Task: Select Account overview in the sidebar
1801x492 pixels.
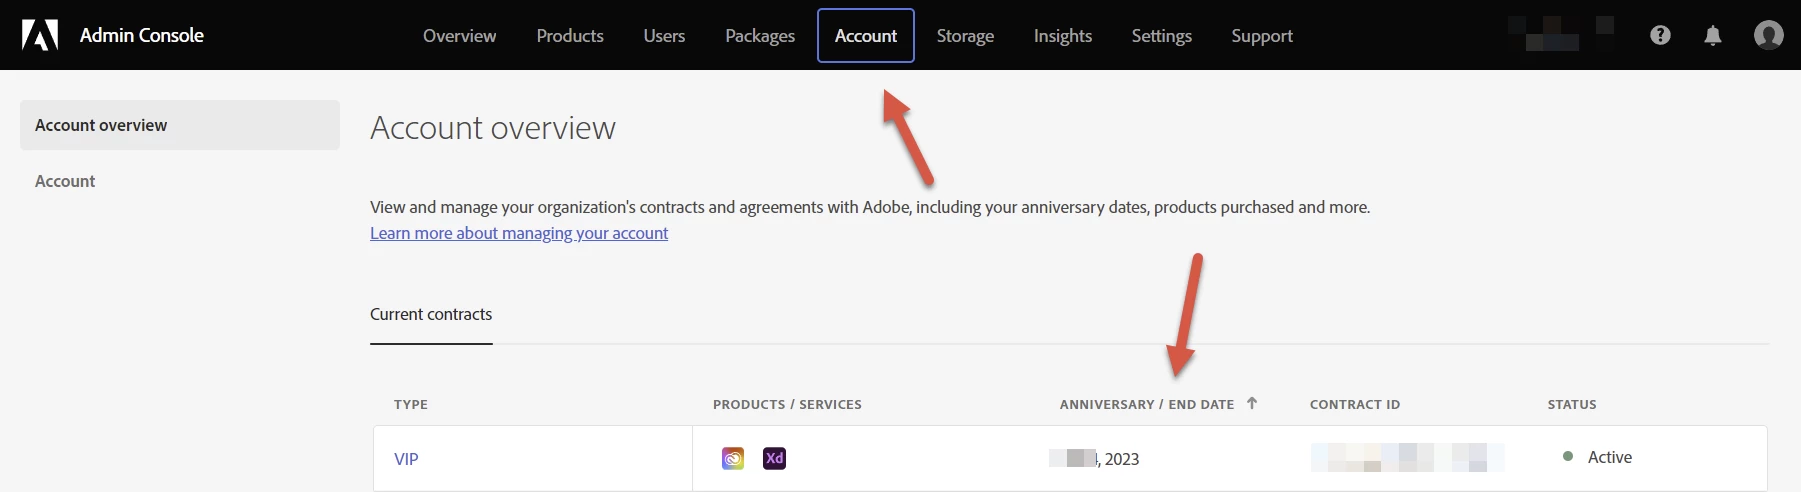Action: click(x=180, y=125)
